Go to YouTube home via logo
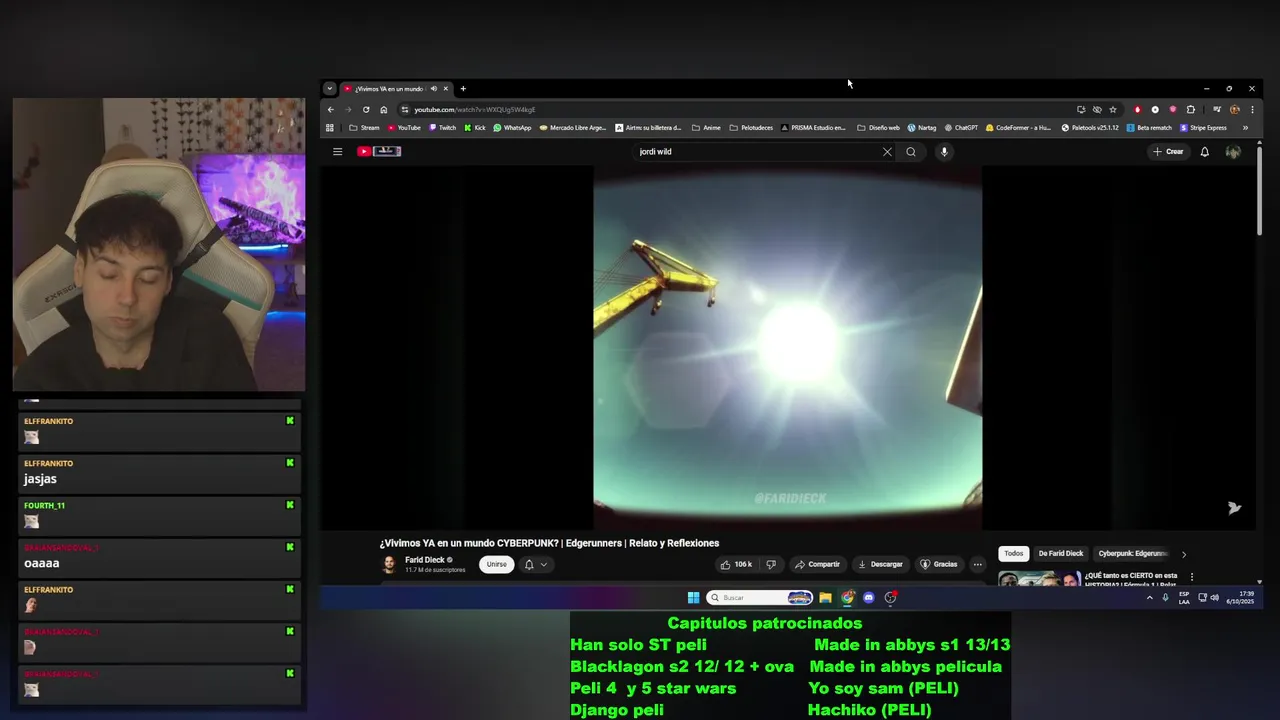The height and width of the screenshot is (720, 1280). [379, 152]
